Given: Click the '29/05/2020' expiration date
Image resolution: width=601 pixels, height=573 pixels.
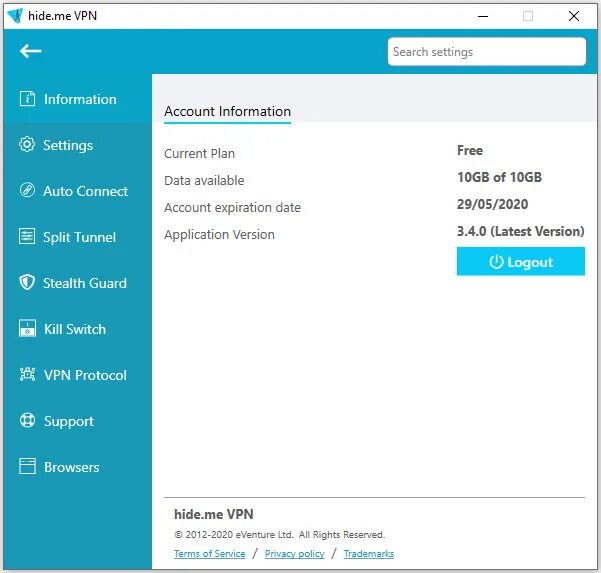Looking at the screenshot, I should [x=493, y=204].
